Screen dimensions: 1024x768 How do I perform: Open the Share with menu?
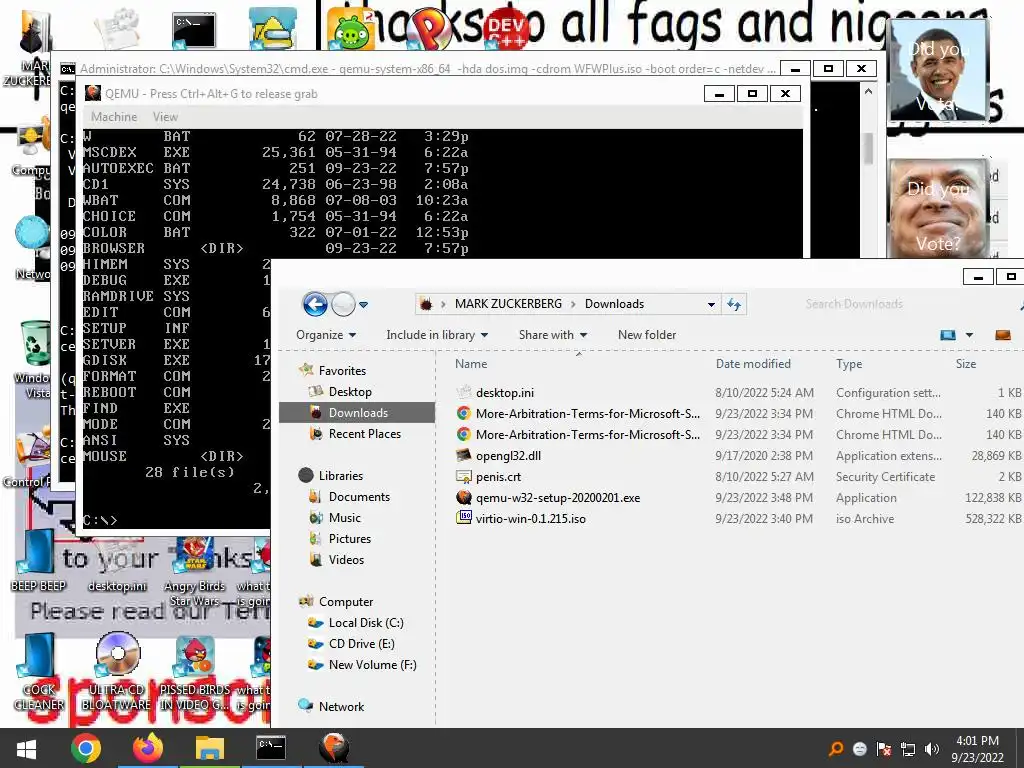click(552, 335)
